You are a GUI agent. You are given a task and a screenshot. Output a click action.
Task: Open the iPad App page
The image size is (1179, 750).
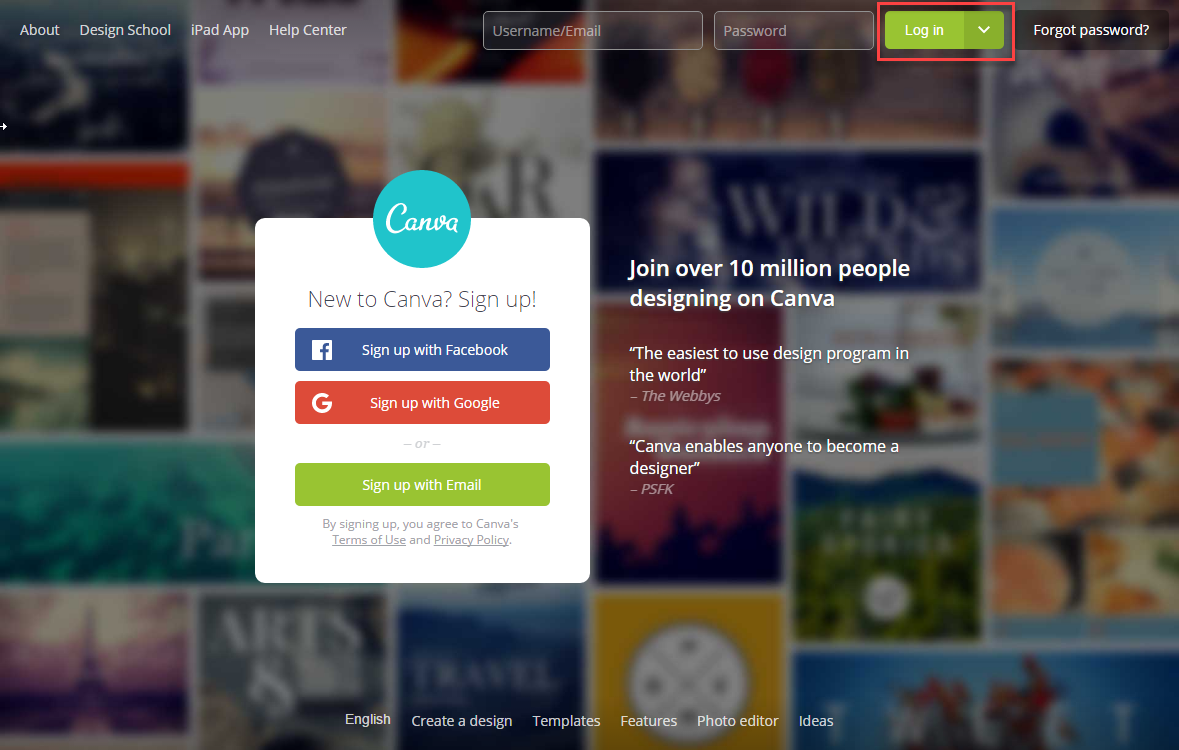coord(220,30)
